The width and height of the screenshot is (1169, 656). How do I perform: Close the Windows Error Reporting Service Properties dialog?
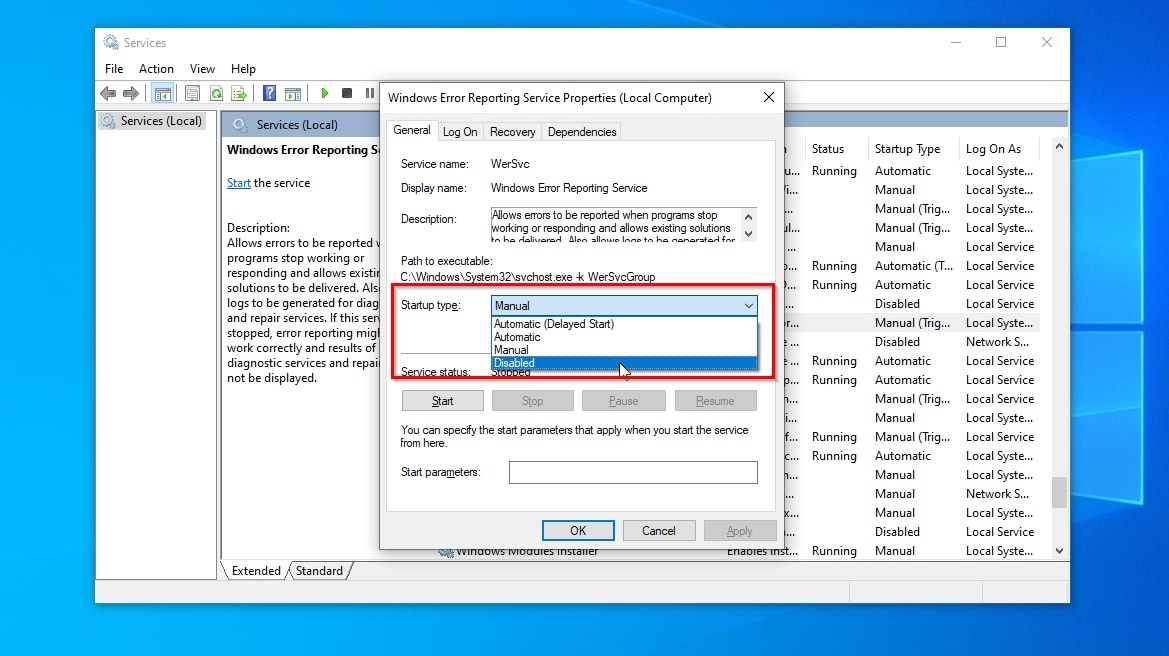click(769, 98)
